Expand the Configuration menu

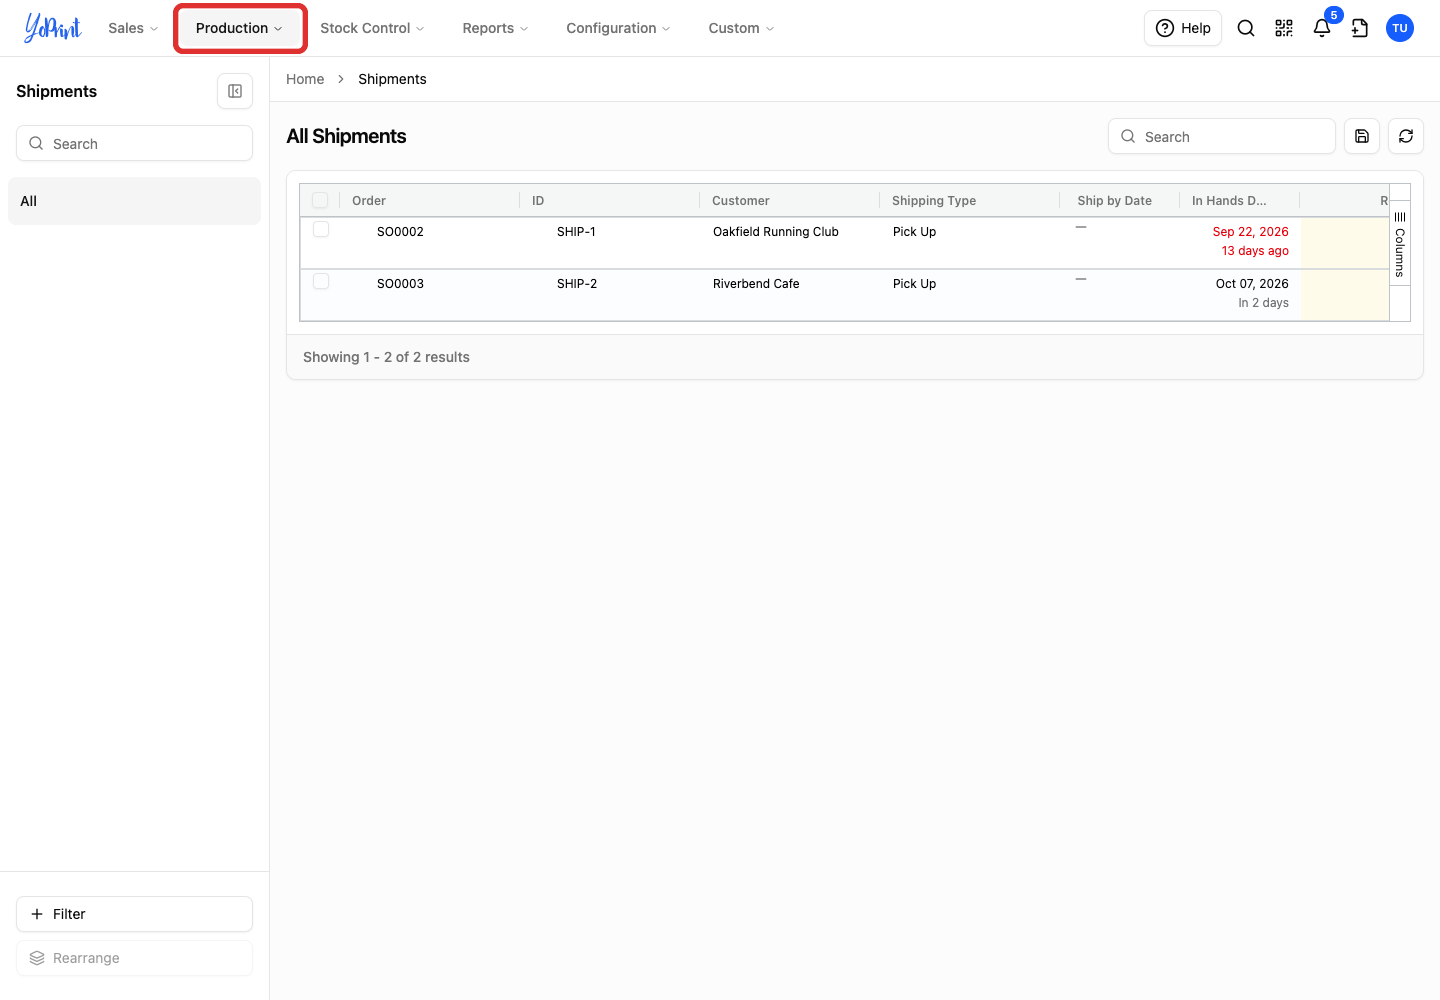(x=618, y=28)
